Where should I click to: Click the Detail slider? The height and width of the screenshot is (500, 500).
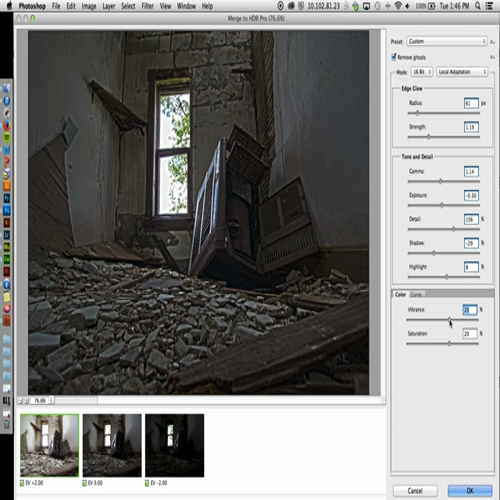point(444,229)
